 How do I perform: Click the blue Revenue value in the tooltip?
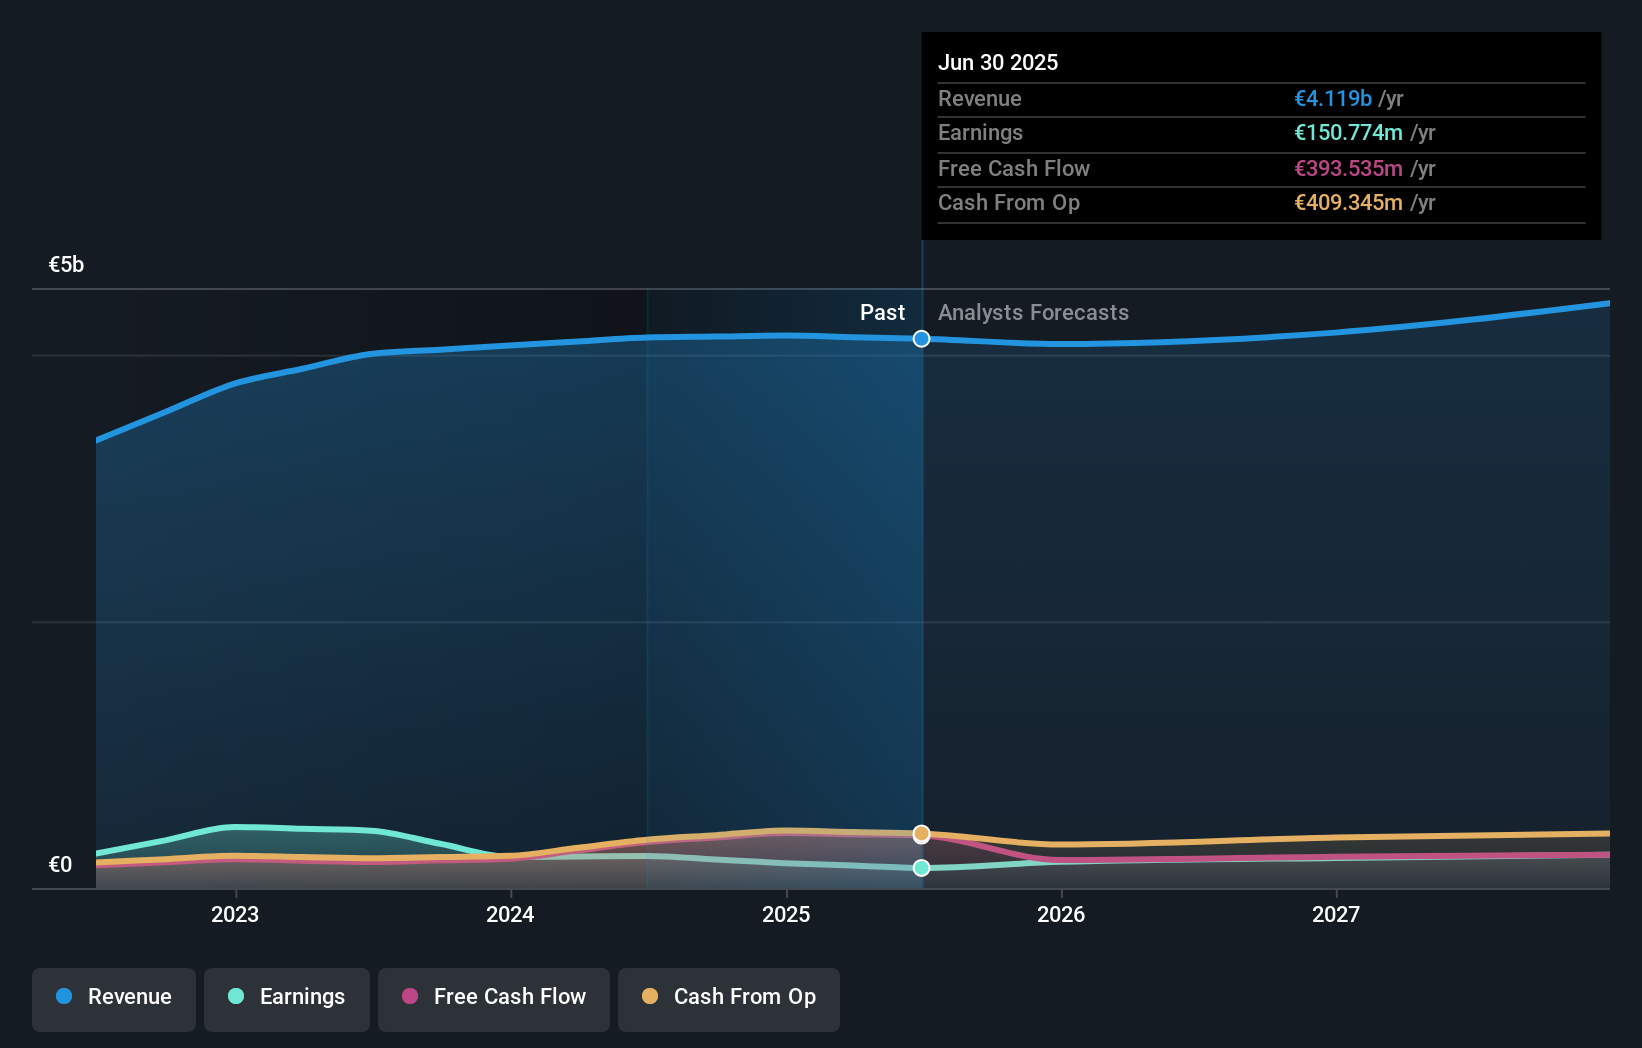click(1333, 98)
